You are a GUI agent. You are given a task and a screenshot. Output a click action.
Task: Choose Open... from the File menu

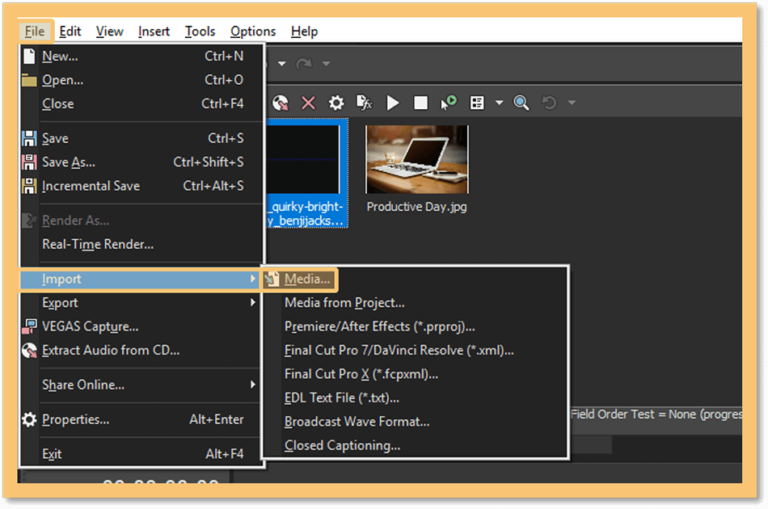tap(142, 80)
